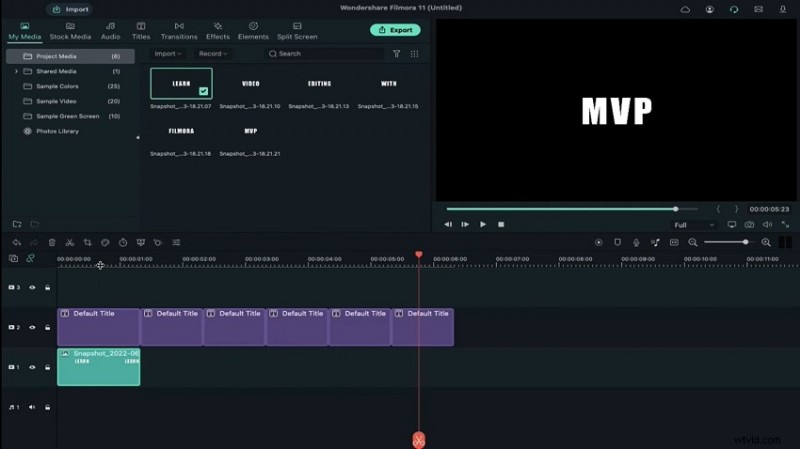Click the previous frame button

pos(448,224)
